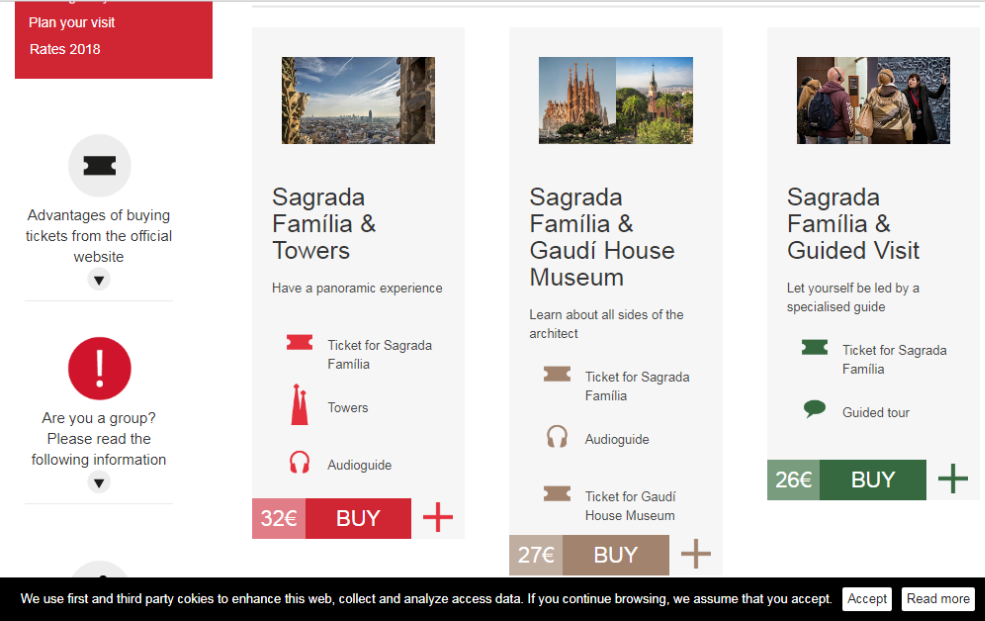Click the 27€ price label
The height and width of the screenshot is (621, 985).
tap(536, 555)
